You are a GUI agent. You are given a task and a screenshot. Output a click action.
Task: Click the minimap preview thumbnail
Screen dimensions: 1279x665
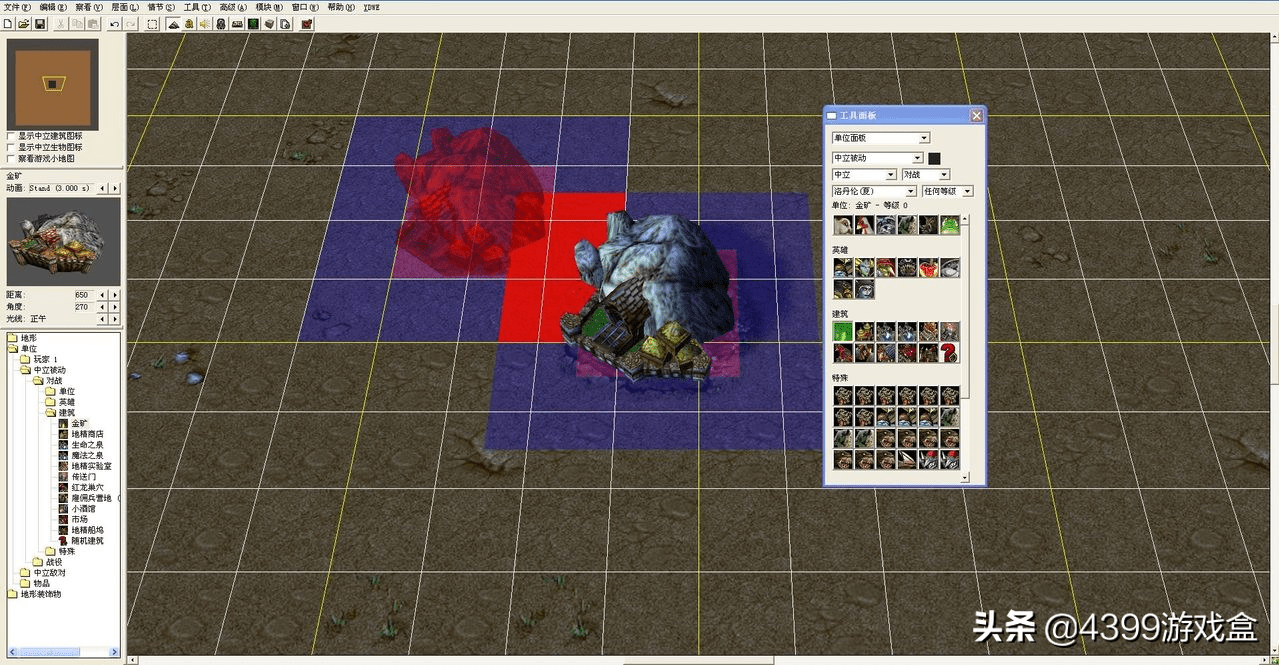(x=53, y=85)
